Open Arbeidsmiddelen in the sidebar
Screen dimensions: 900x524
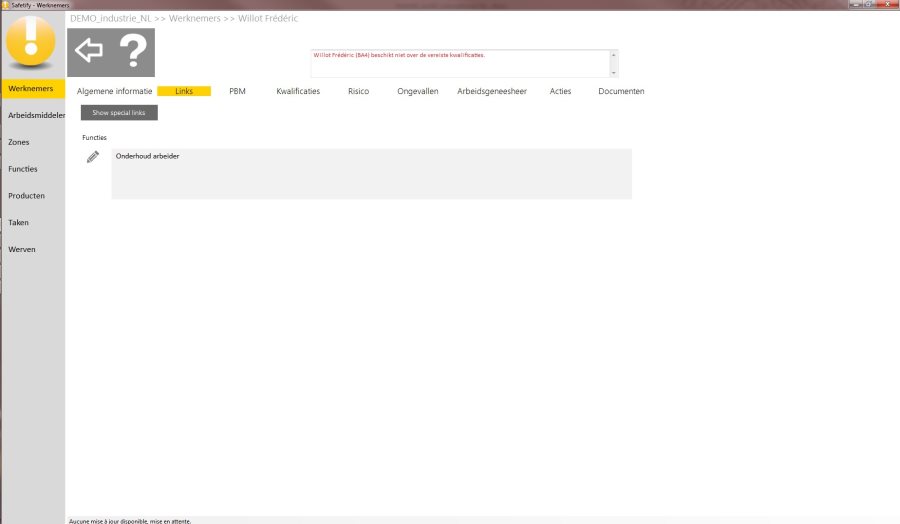[33, 116]
